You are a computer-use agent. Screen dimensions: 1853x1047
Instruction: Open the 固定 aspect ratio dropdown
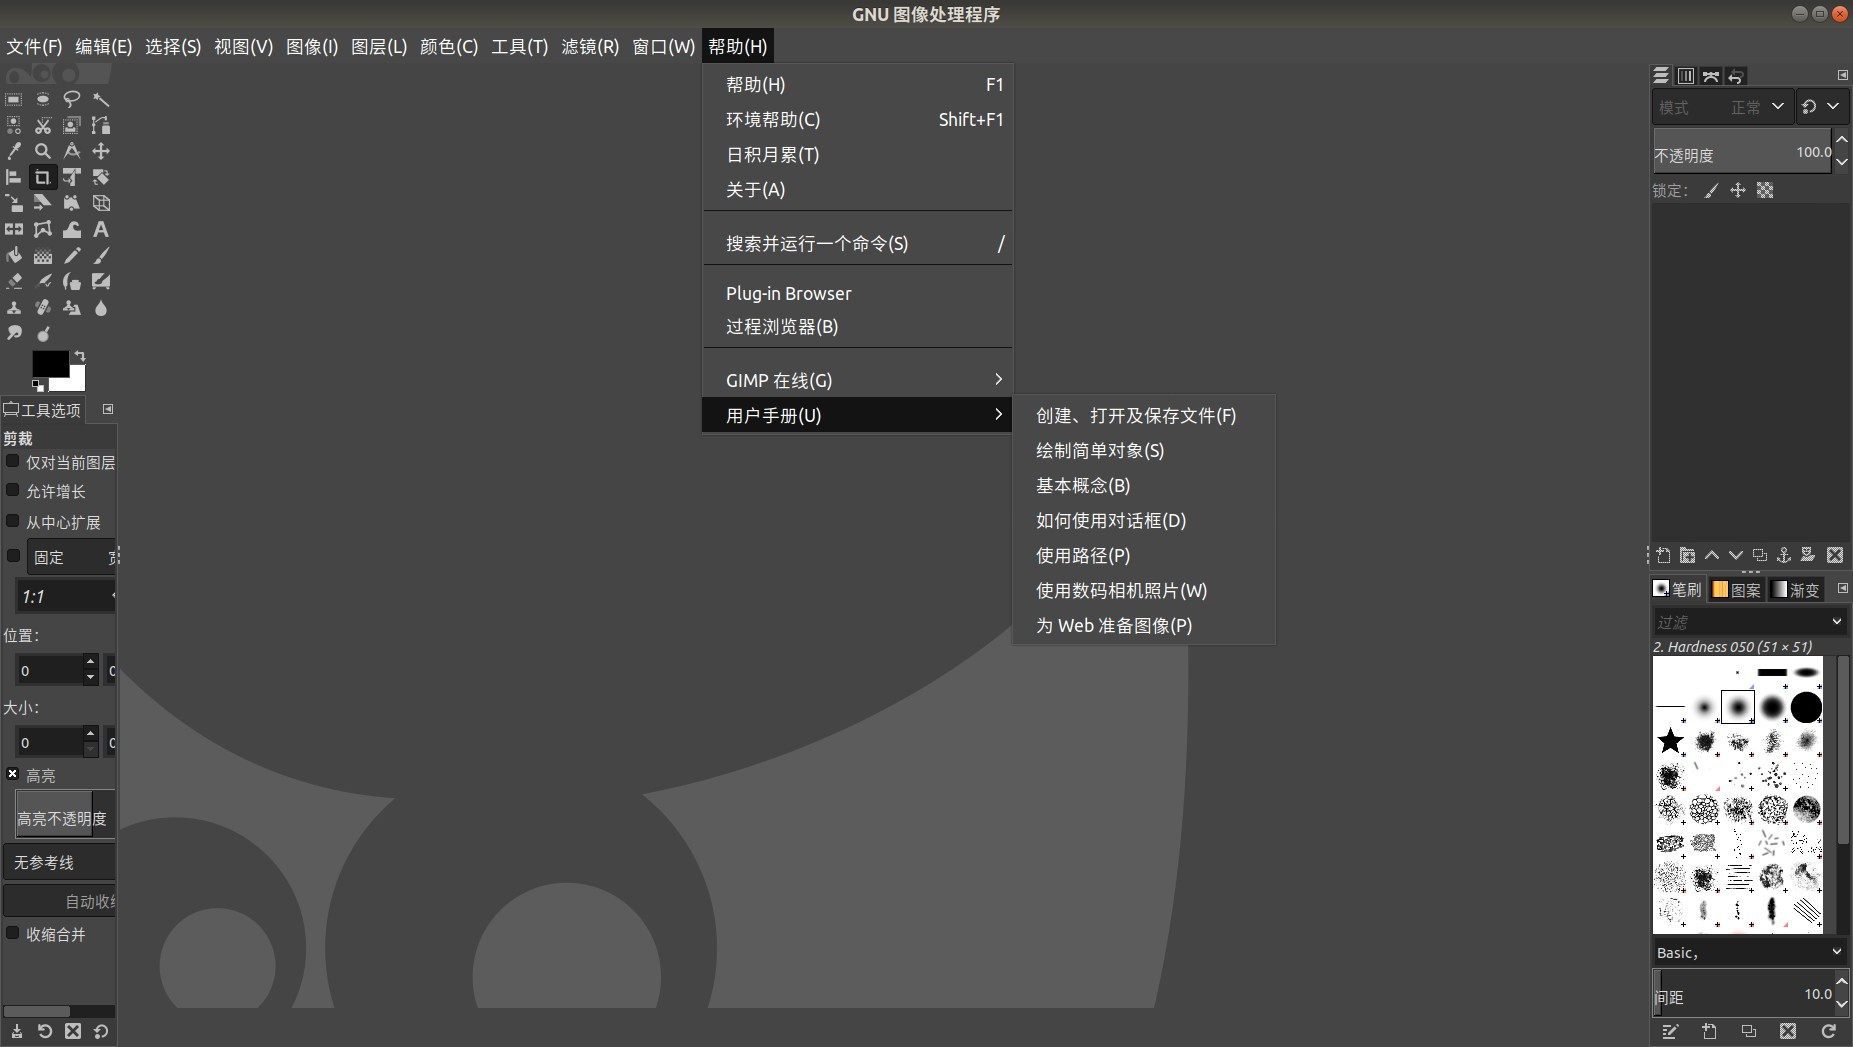coord(72,557)
